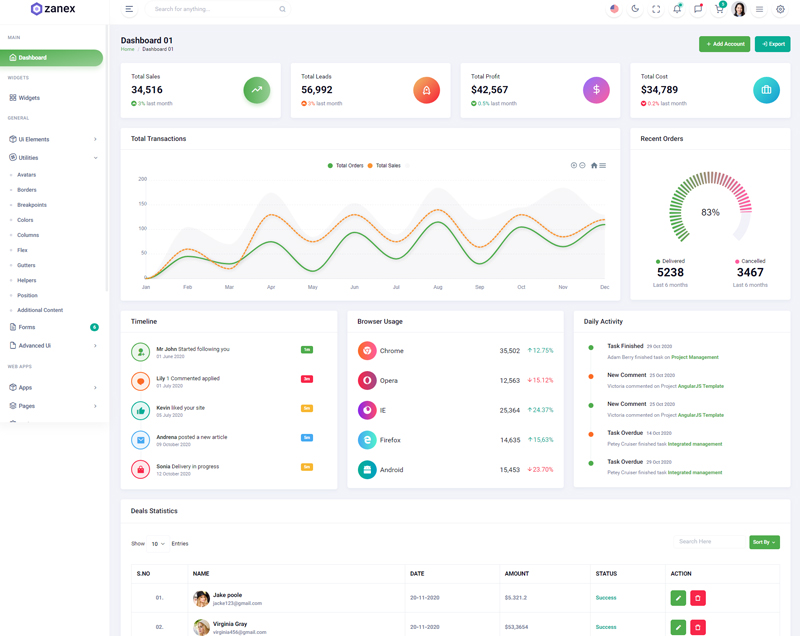This screenshot has width=800, height=636.
Task: Toggle dark mode with the moon icon
Action: click(635, 9)
